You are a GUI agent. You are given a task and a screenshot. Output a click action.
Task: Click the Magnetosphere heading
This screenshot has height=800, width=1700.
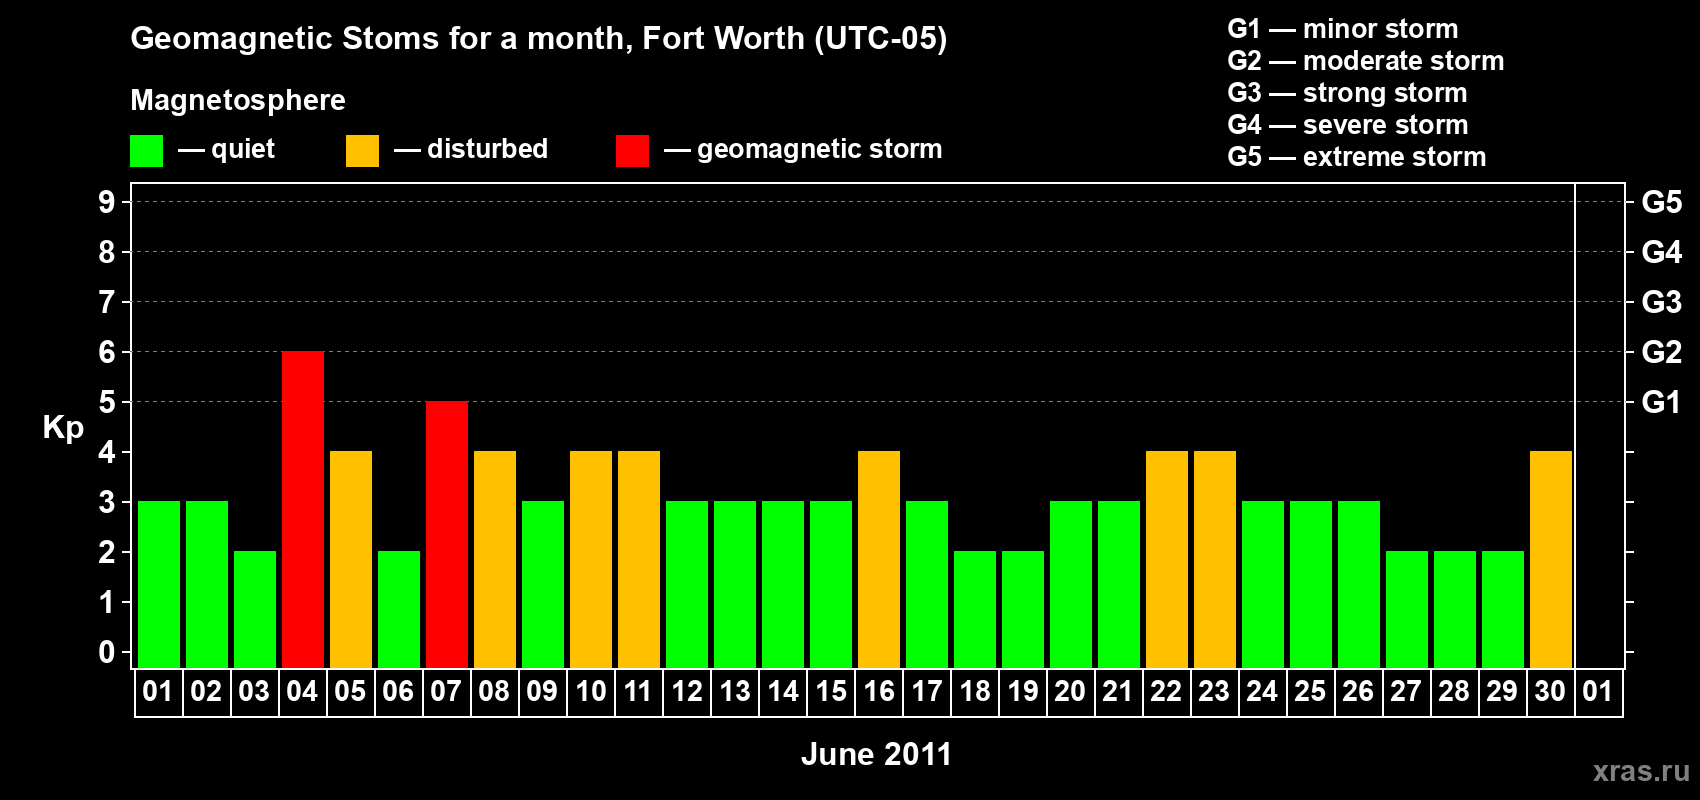coord(238,100)
